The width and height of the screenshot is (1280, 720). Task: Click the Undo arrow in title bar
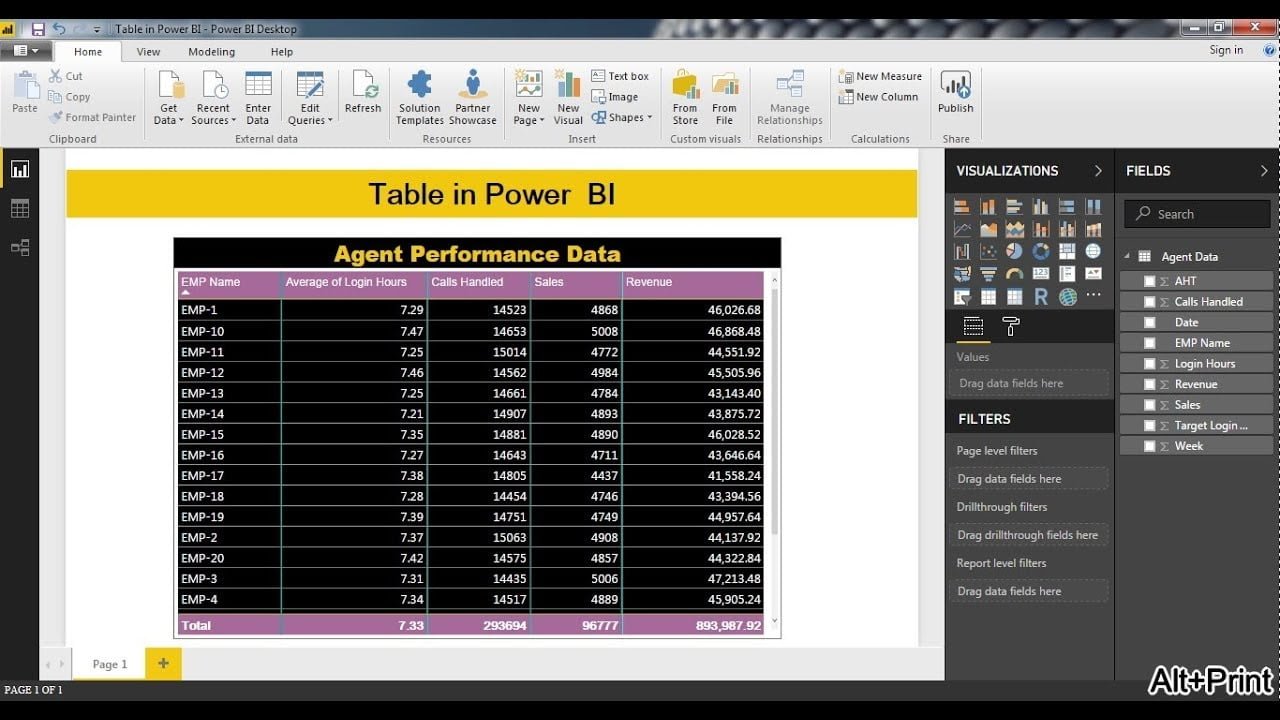pyautogui.click(x=59, y=29)
